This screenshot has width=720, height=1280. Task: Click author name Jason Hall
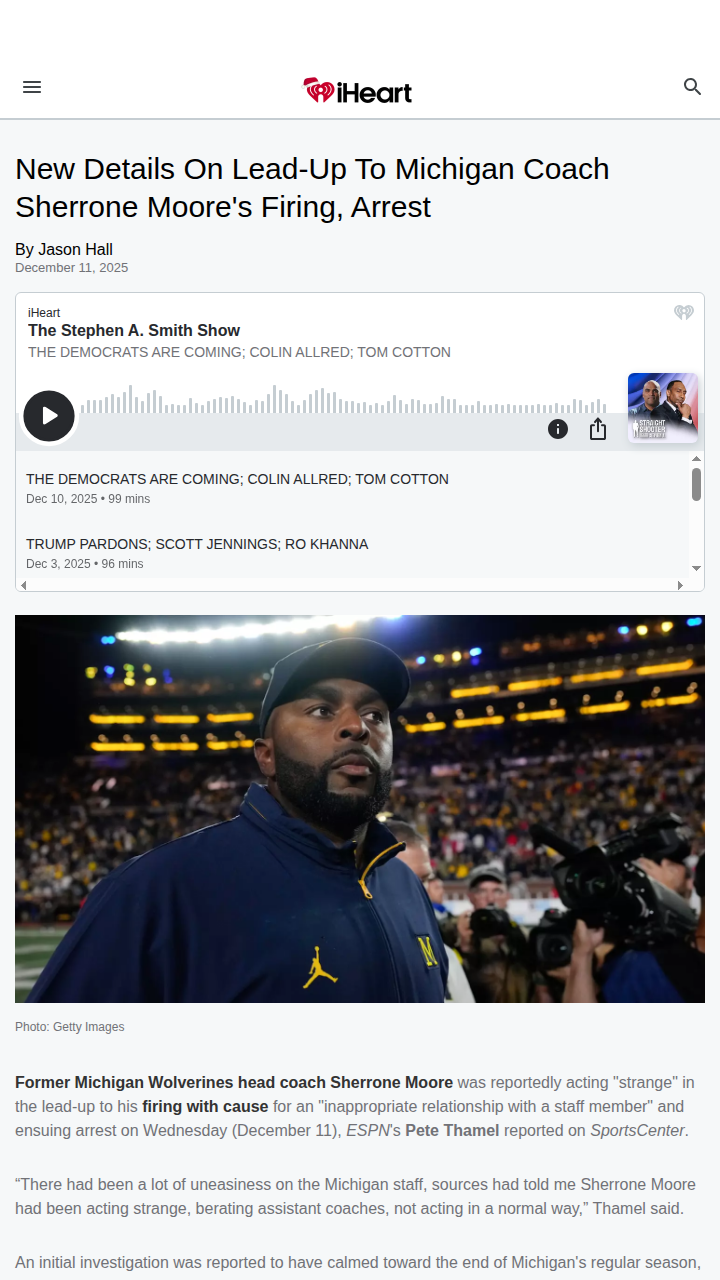click(x=76, y=249)
